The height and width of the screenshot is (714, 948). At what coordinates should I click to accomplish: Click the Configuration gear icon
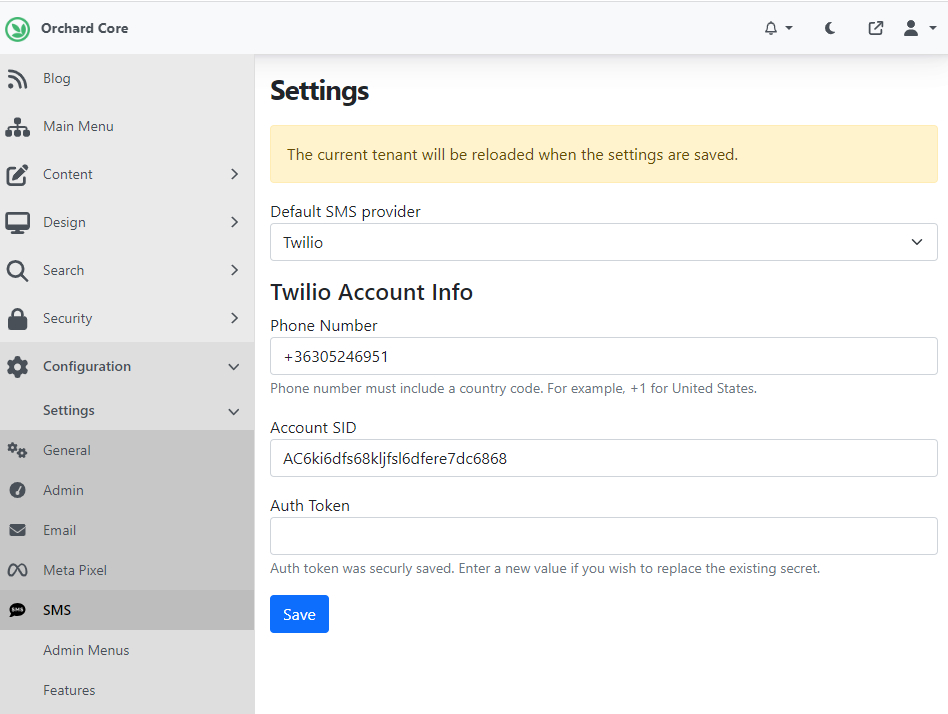point(18,366)
